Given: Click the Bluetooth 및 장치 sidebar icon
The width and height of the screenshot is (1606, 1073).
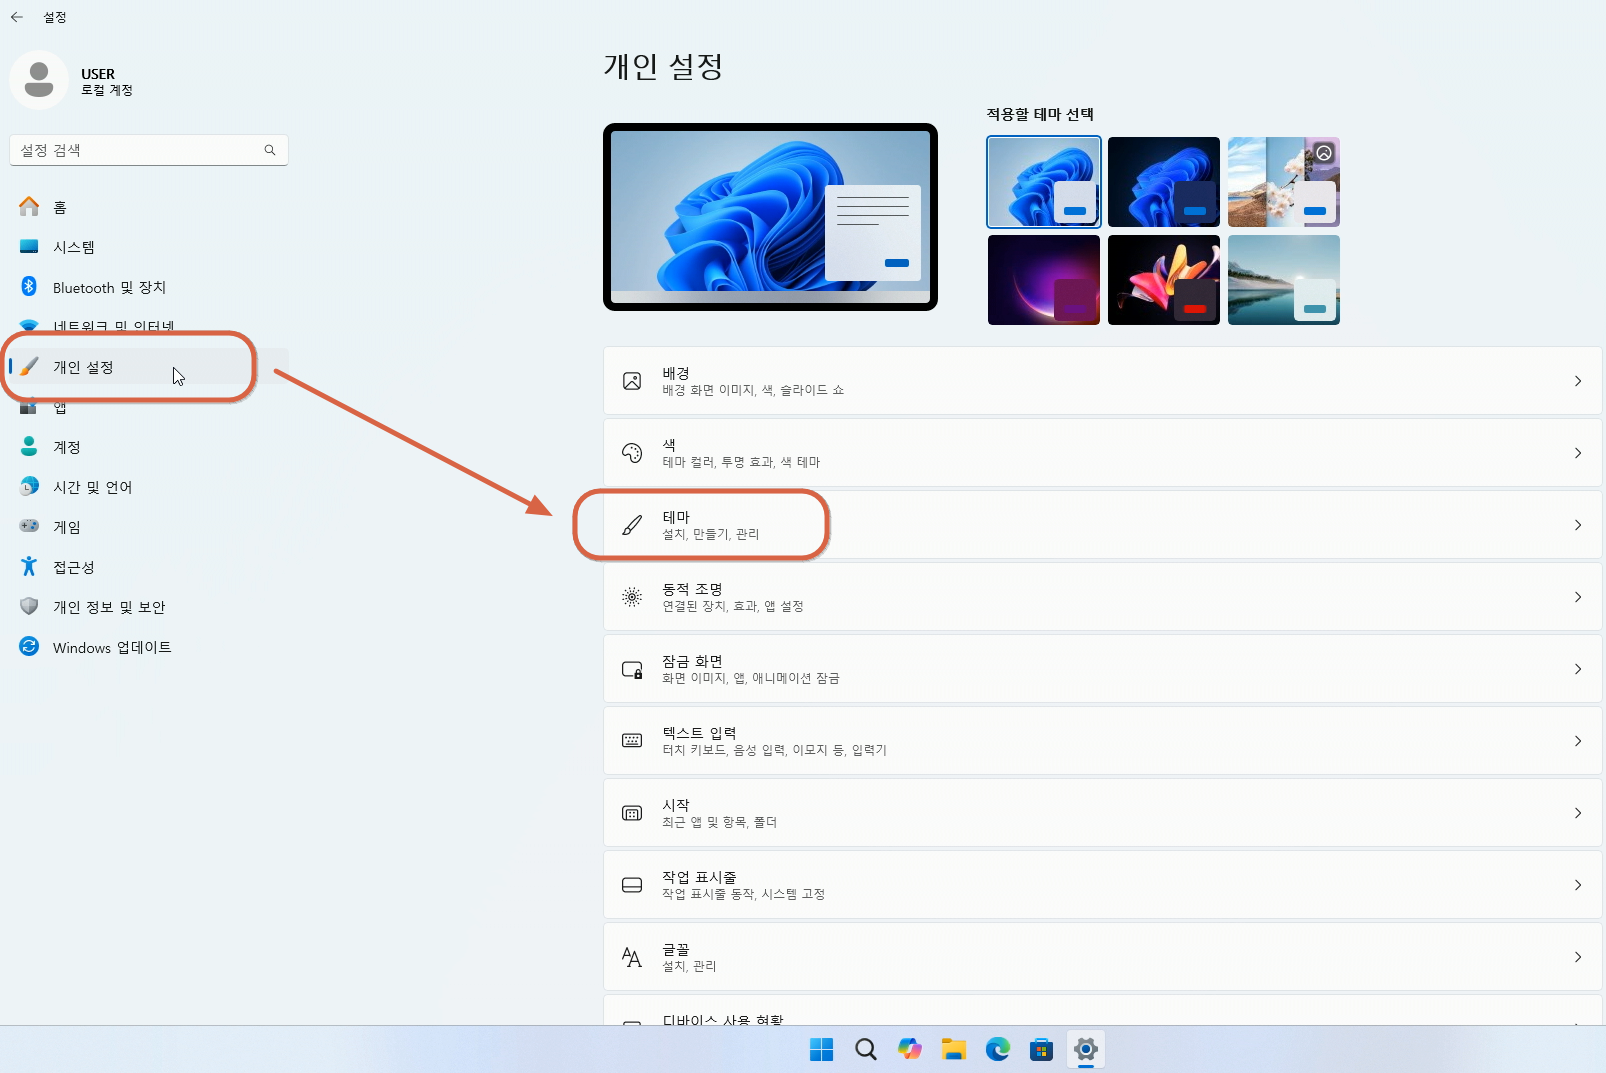Looking at the screenshot, I should point(29,287).
